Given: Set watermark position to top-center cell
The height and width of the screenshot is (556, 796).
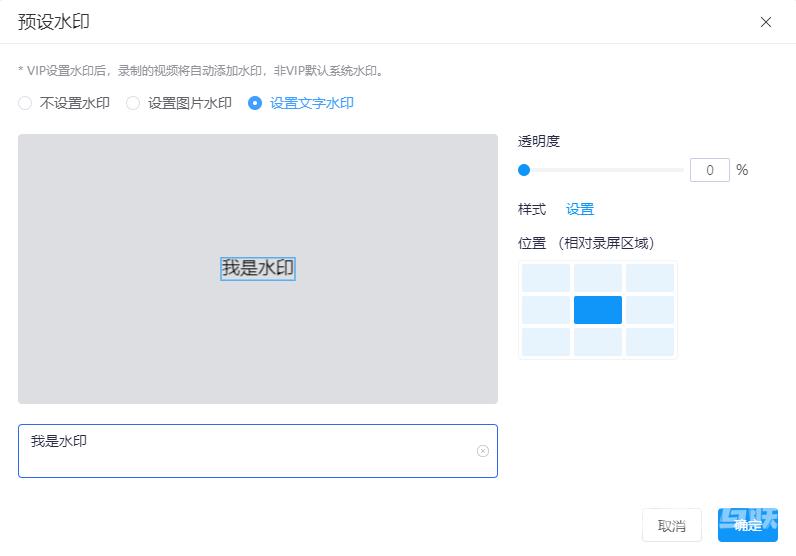Looking at the screenshot, I should click(598, 278).
